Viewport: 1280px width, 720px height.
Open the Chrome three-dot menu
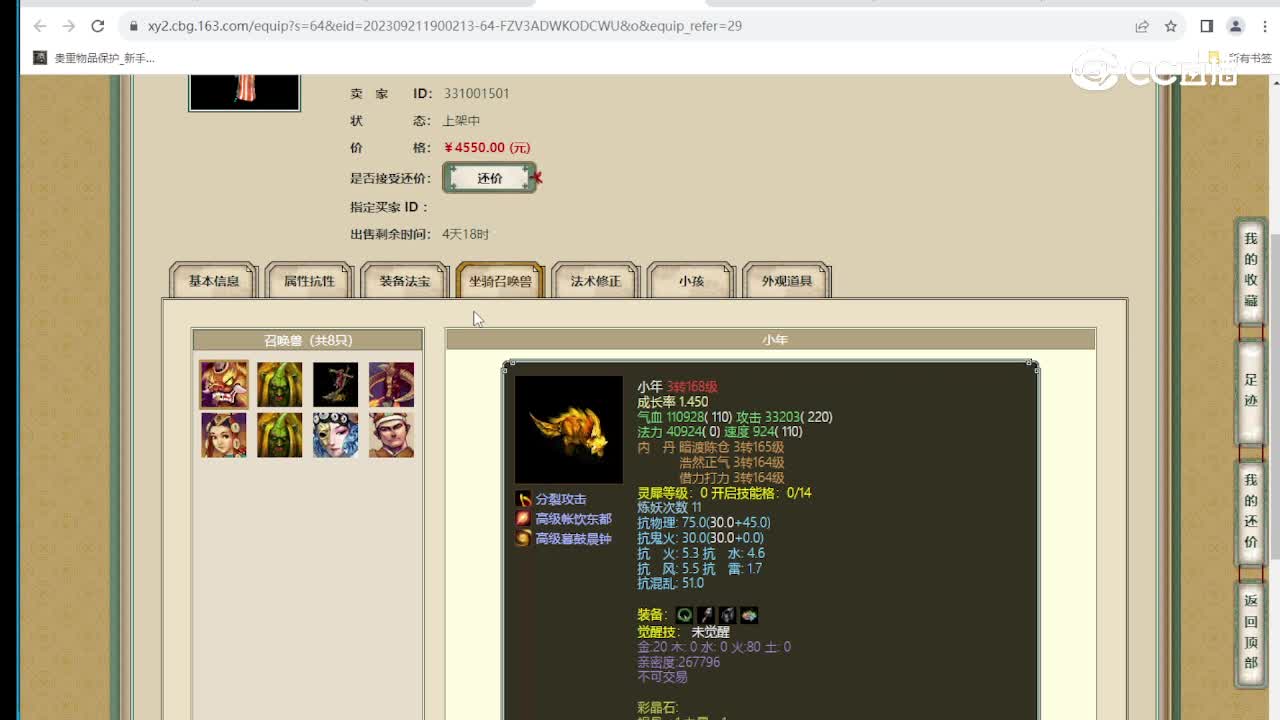[x=1263, y=26]
